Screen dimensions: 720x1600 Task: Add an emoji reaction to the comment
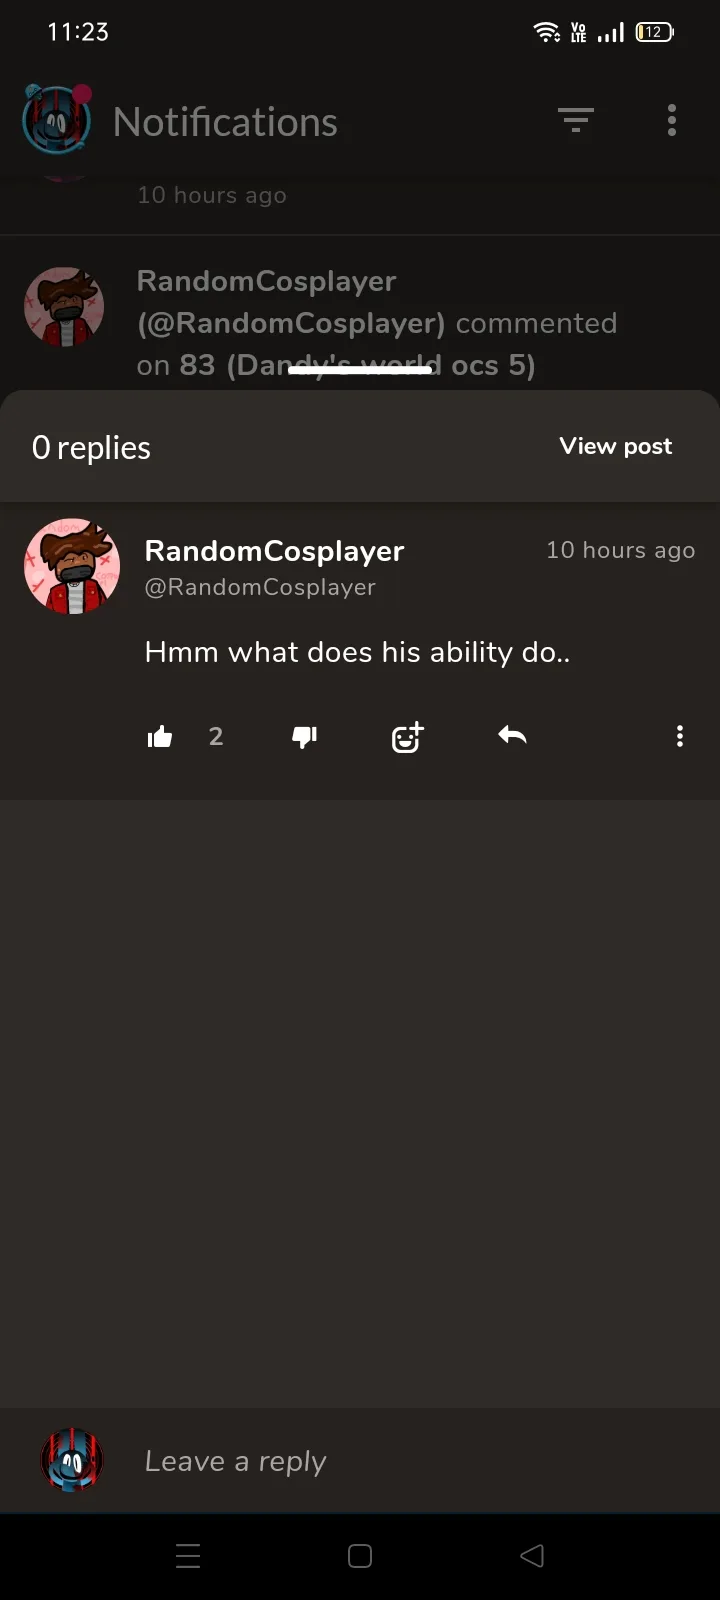(x=407, y=738)
